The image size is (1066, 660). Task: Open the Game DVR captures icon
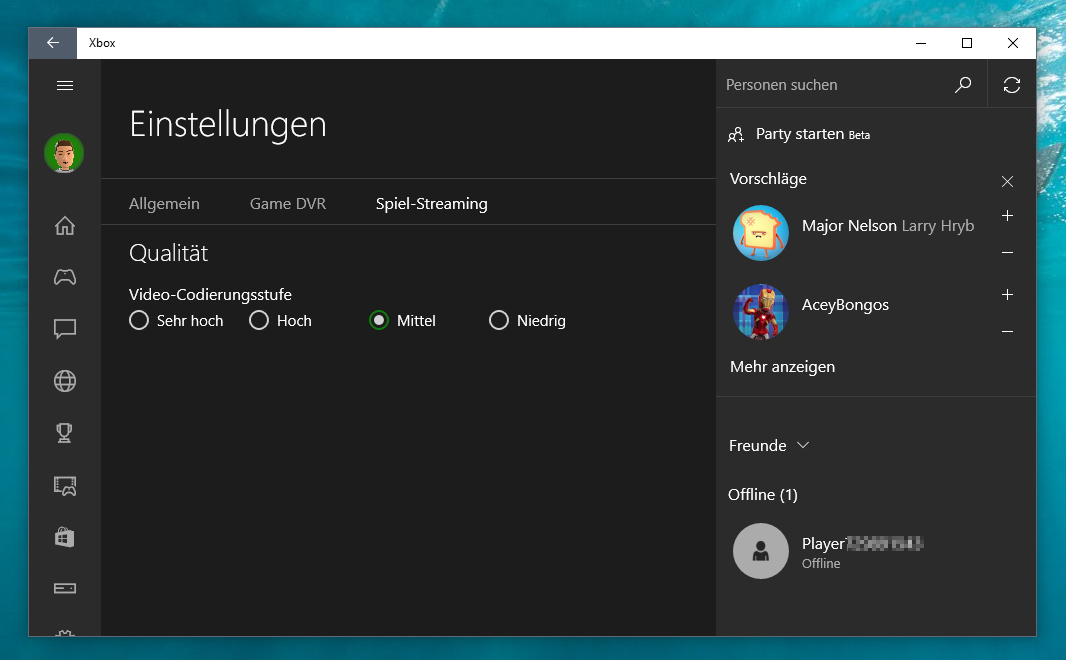point(65,485)
